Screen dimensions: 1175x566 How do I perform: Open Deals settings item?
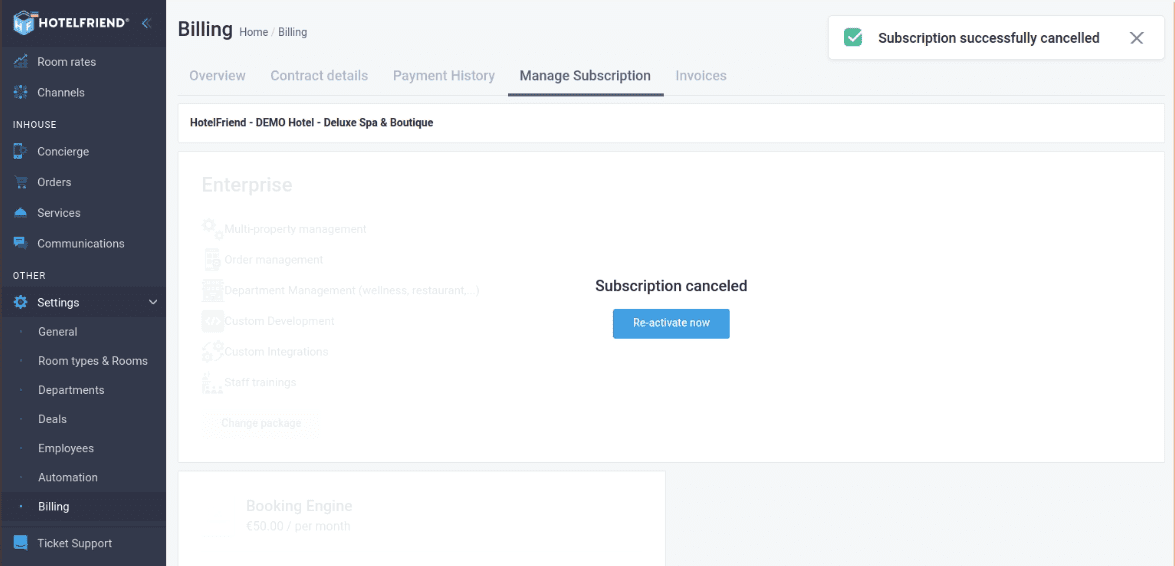click(52, 419)
